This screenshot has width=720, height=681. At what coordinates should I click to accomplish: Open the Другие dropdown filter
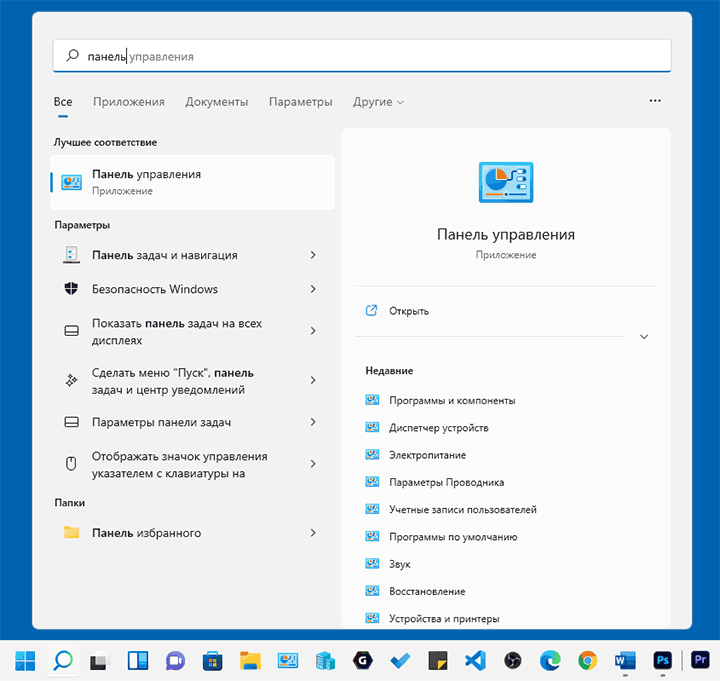378,101
